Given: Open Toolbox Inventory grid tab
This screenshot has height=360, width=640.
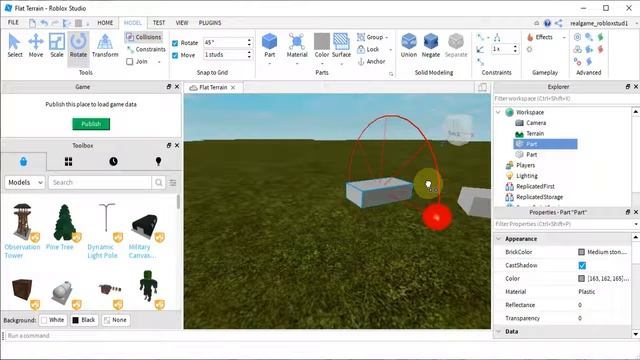Looking at the screenshot, I should click(69, 162).
